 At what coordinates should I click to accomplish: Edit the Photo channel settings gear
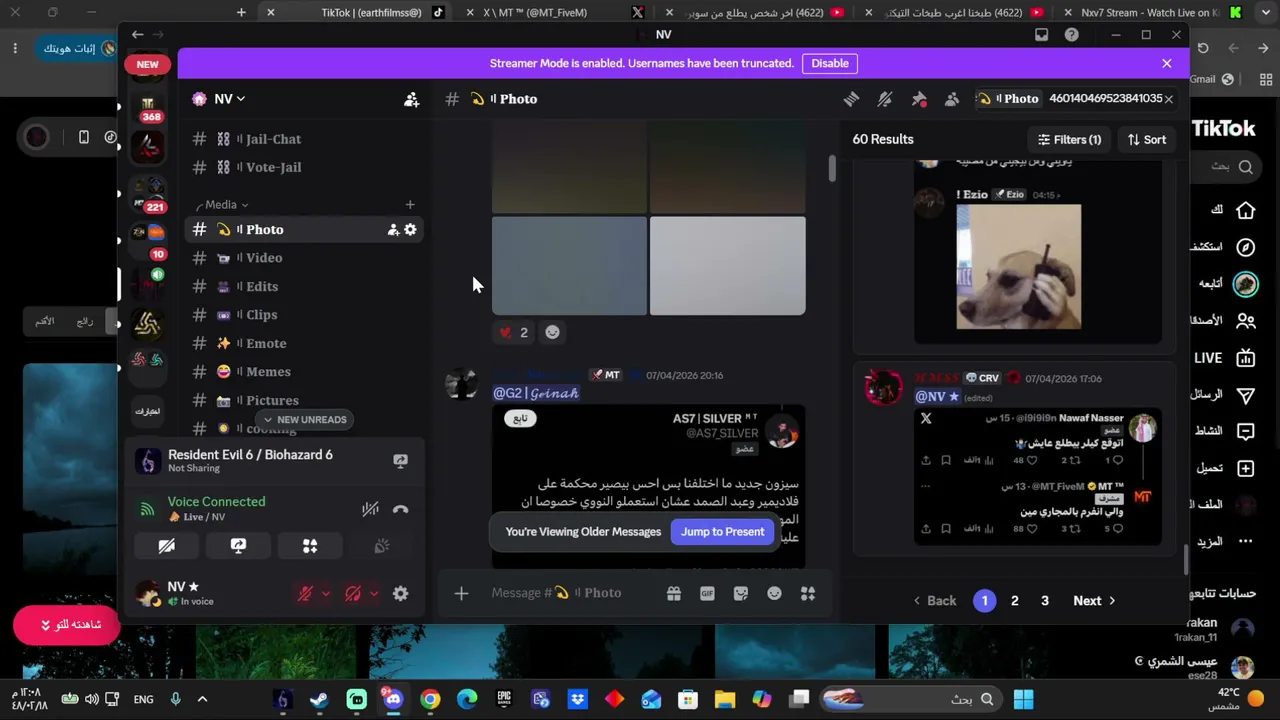coord(410,230)
